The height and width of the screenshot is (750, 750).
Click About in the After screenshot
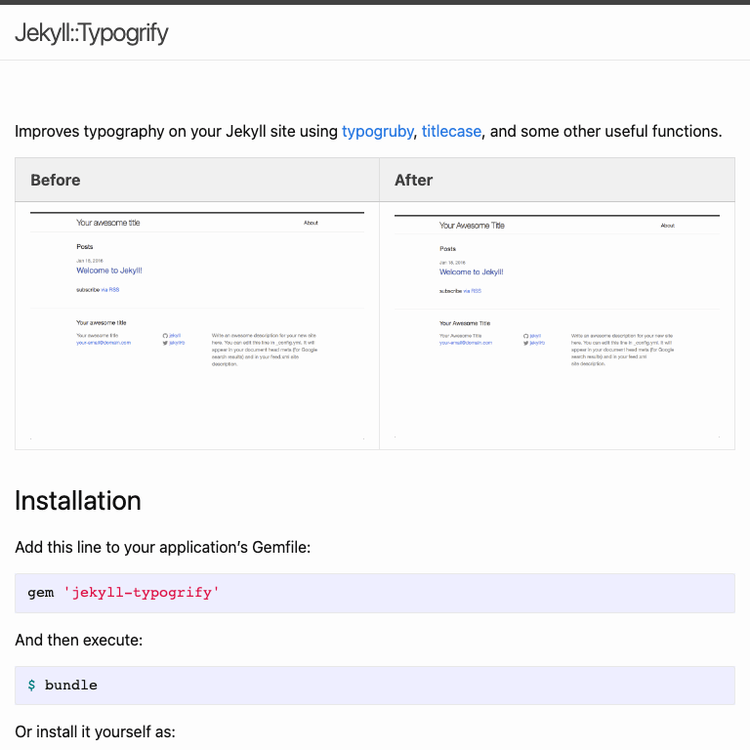(667, 226)
